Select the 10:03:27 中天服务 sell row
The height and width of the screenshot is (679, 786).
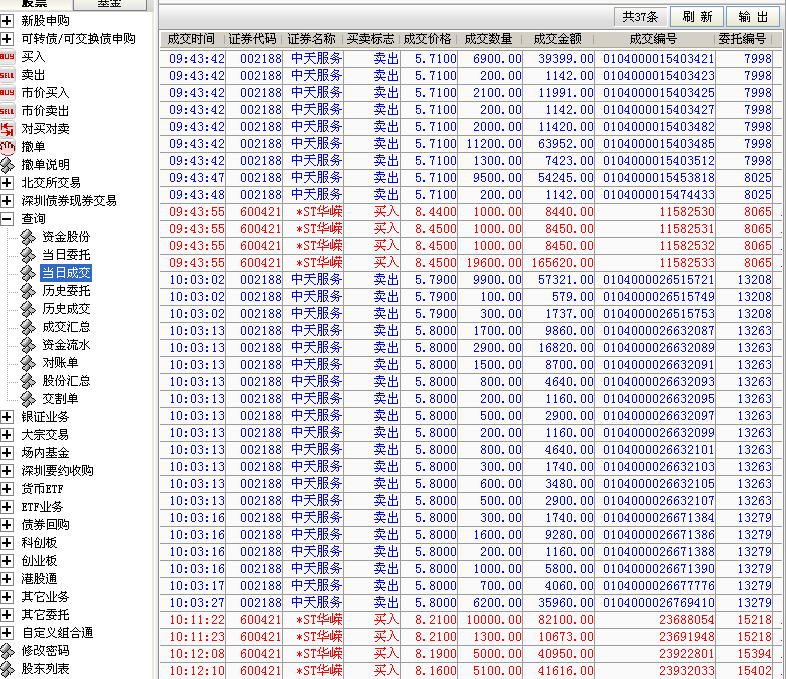470,603
